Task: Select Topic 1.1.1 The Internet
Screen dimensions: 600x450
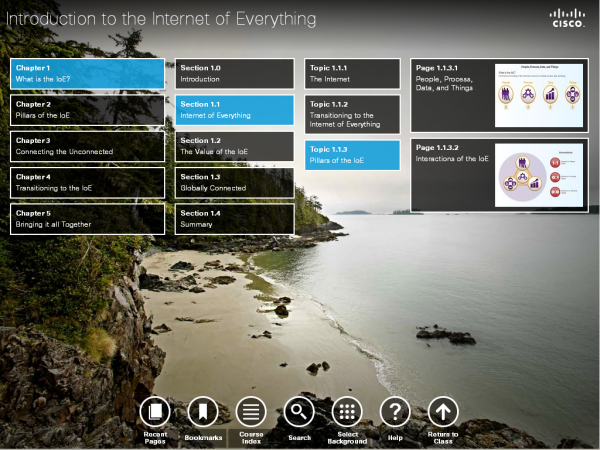Action: (352, 73)
